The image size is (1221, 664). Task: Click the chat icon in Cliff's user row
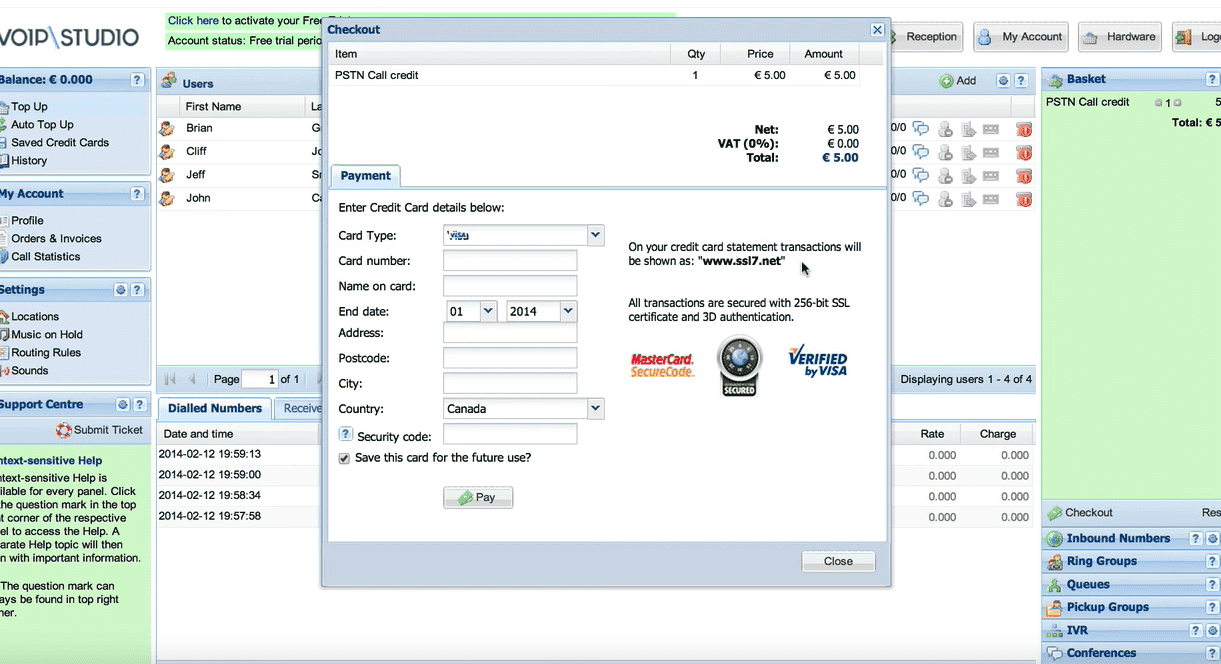click(x=920, y=152)
